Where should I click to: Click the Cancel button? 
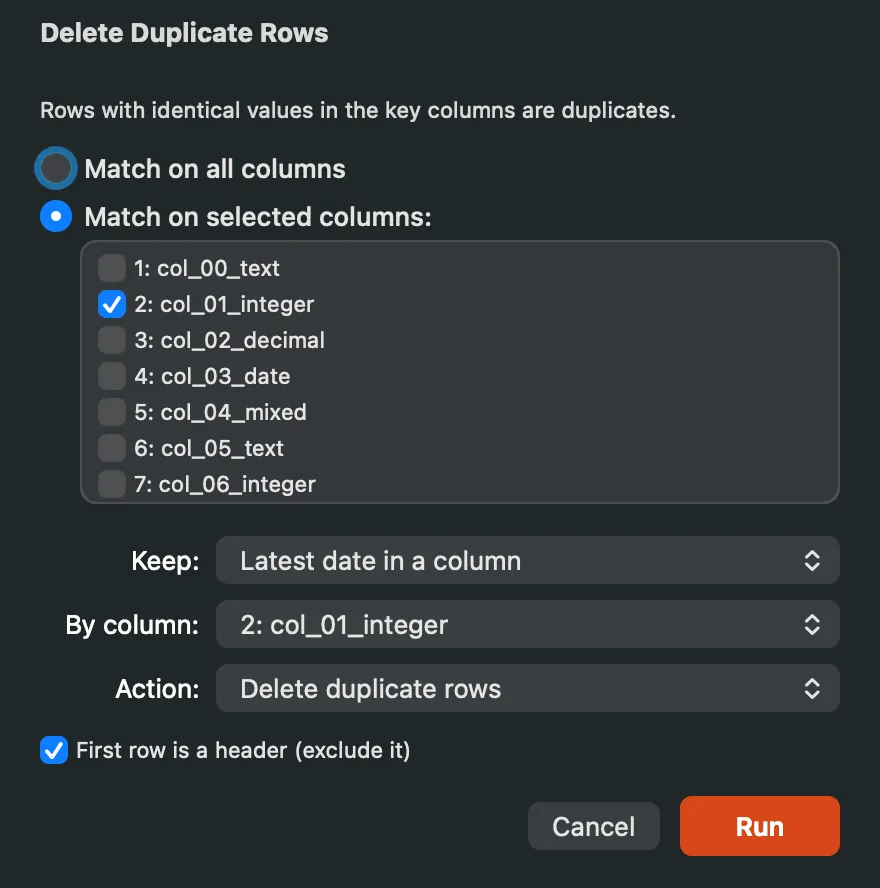pos(593,826)
